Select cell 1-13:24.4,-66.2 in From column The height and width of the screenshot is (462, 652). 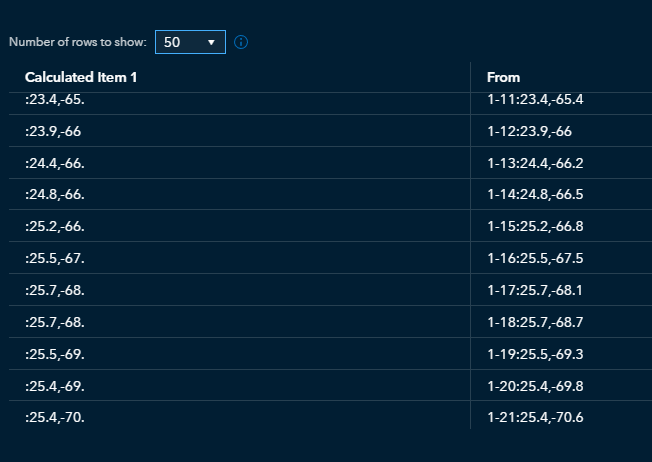pos(535,163)
